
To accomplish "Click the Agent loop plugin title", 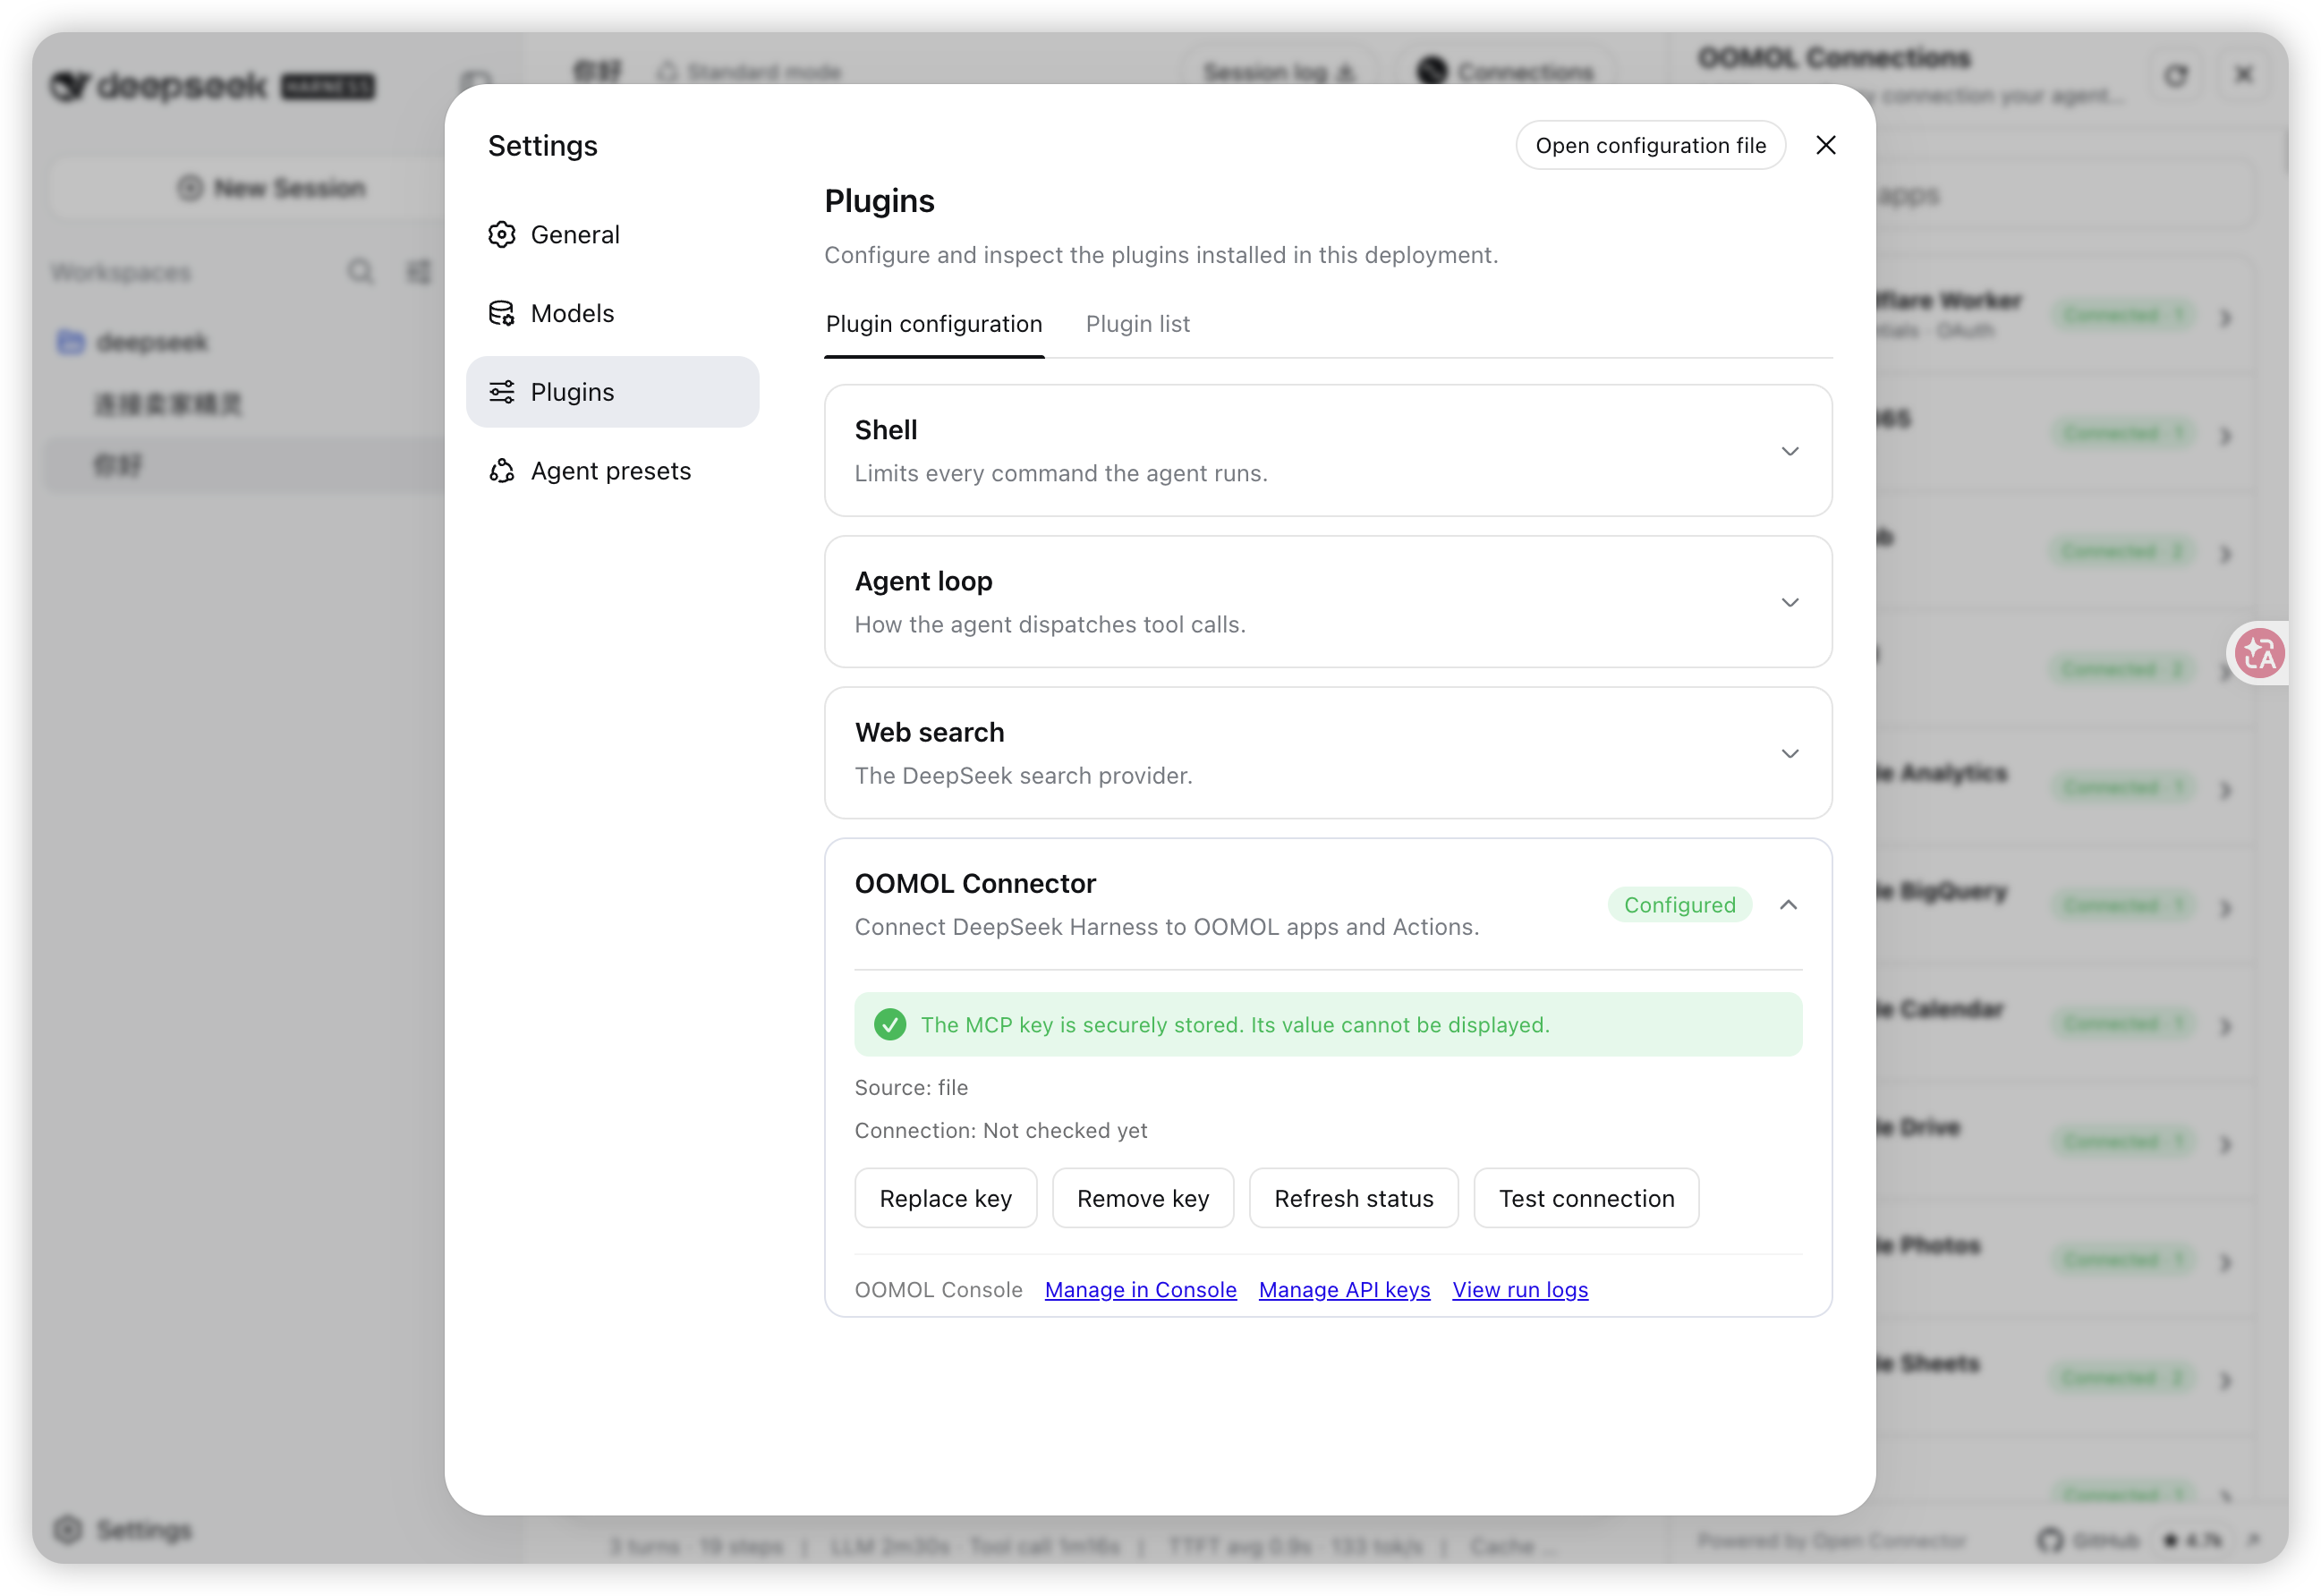I will pyautogui.click(x=923, y=581).
